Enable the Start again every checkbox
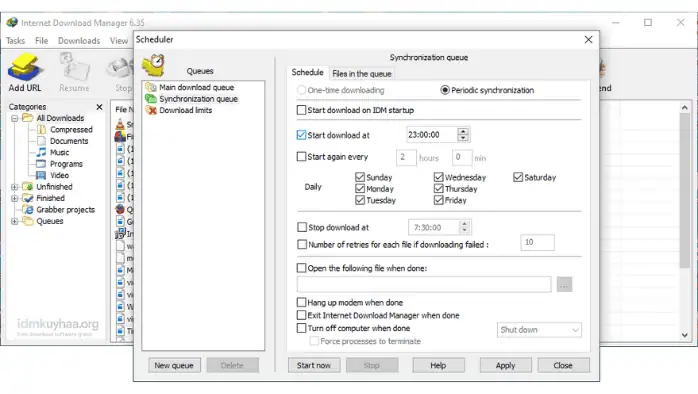698x394 pixels. click(301, 157)
